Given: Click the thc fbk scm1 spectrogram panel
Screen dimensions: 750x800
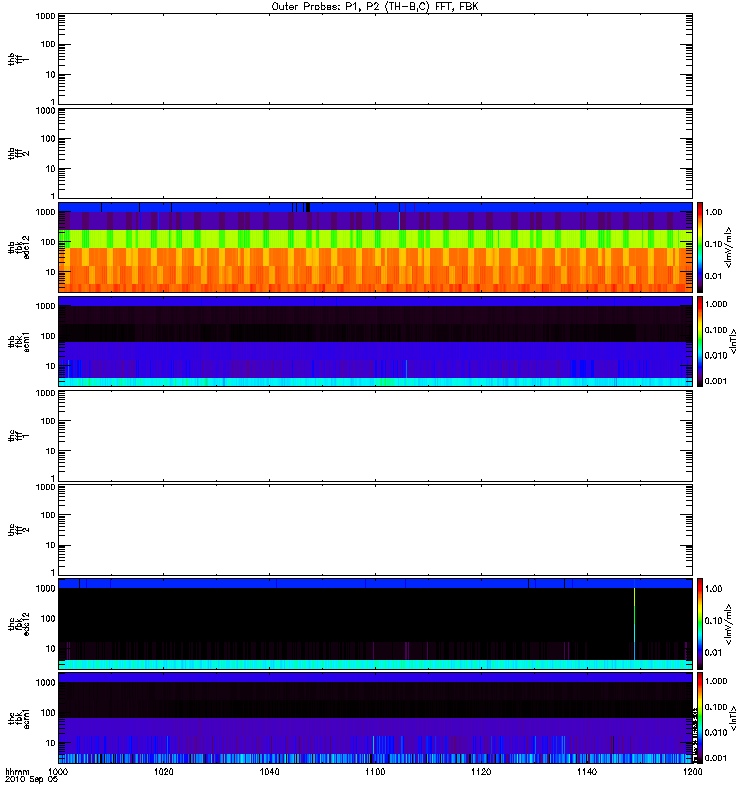Looking at the screenshot, I should pos(376,718).
